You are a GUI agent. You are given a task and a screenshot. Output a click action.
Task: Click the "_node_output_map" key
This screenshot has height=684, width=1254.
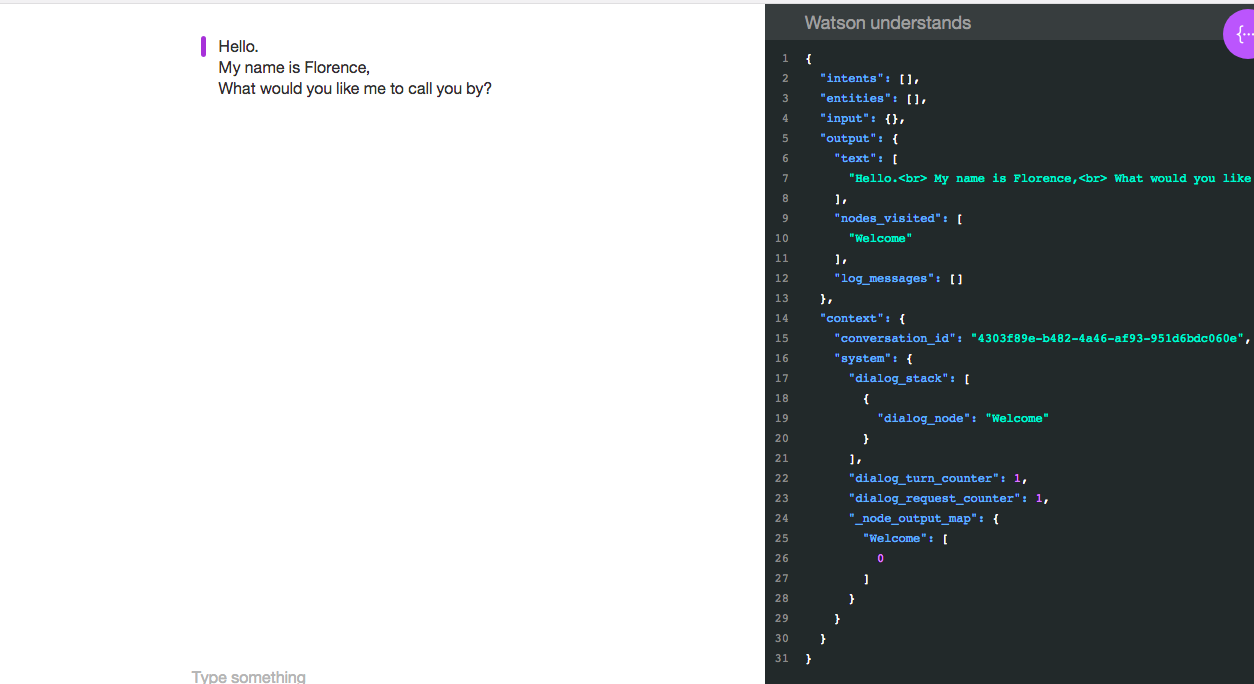pos(915,518)
